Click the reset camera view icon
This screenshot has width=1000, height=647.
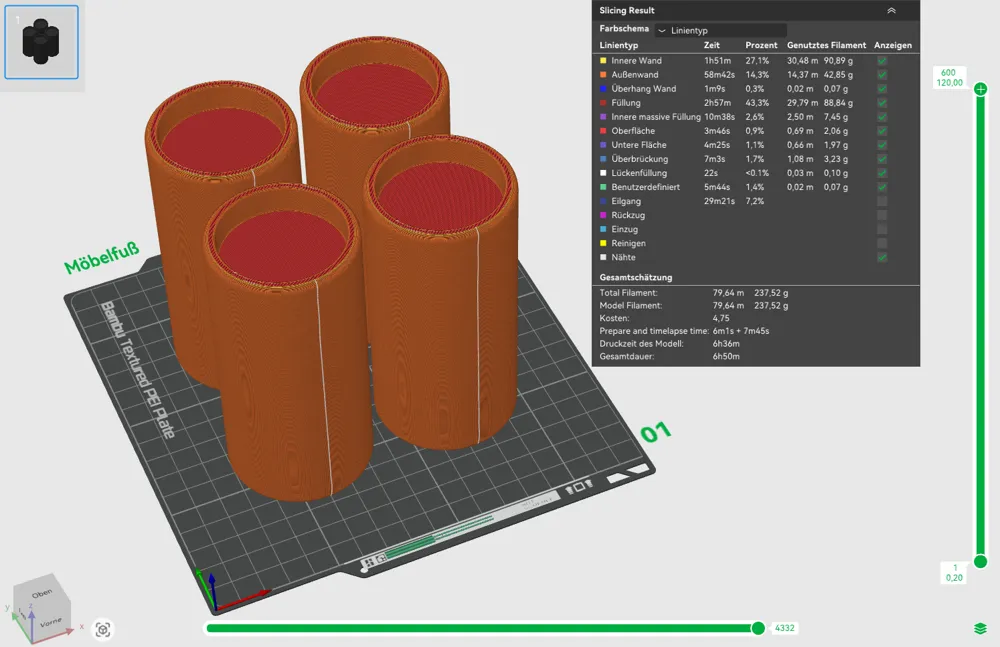pyautogui.click(x=103, y=630)
